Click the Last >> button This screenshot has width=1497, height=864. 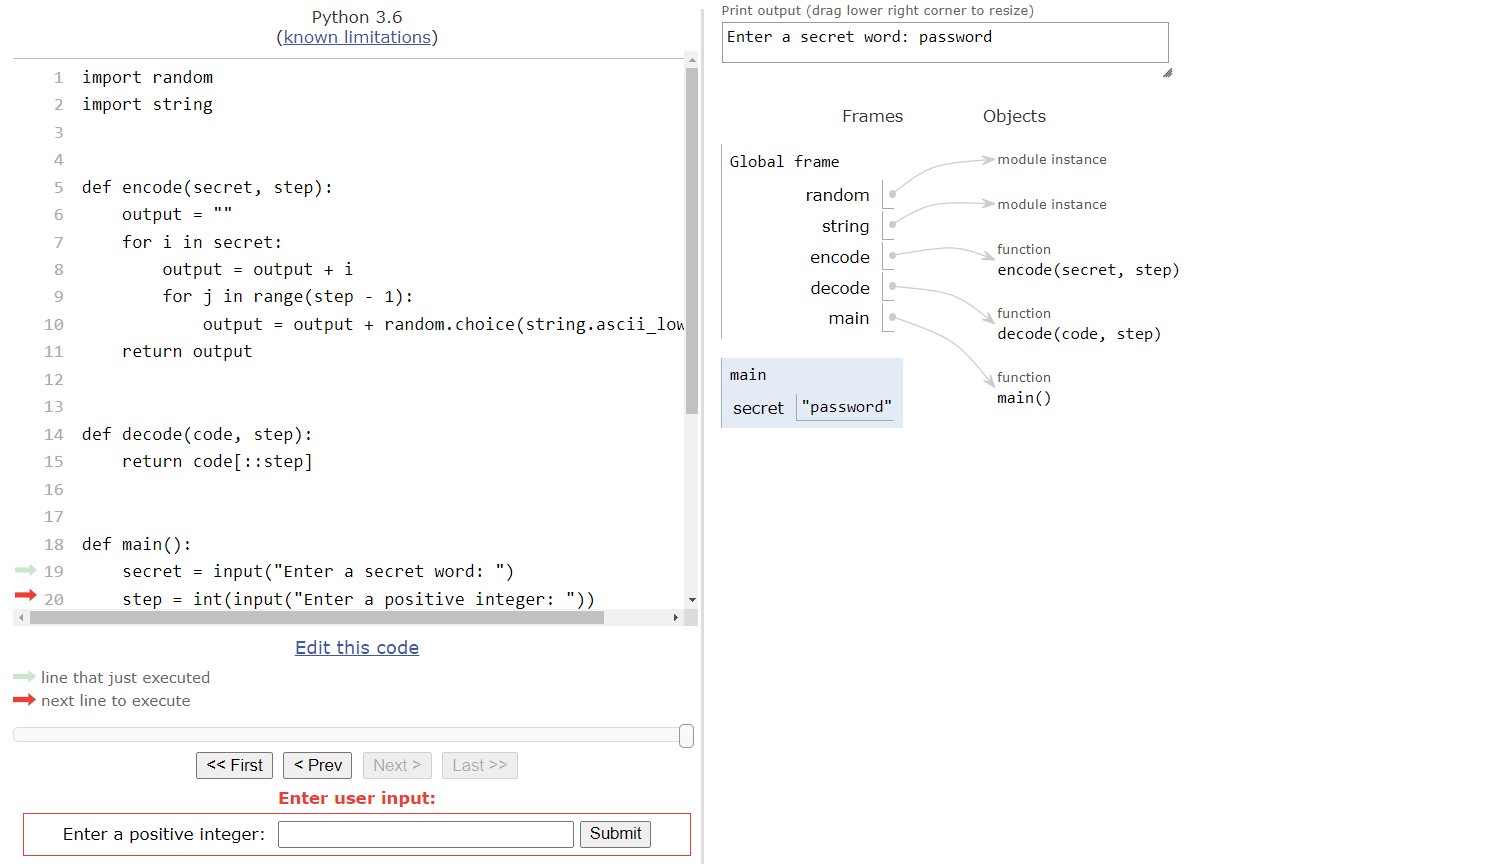click(480, 765)
